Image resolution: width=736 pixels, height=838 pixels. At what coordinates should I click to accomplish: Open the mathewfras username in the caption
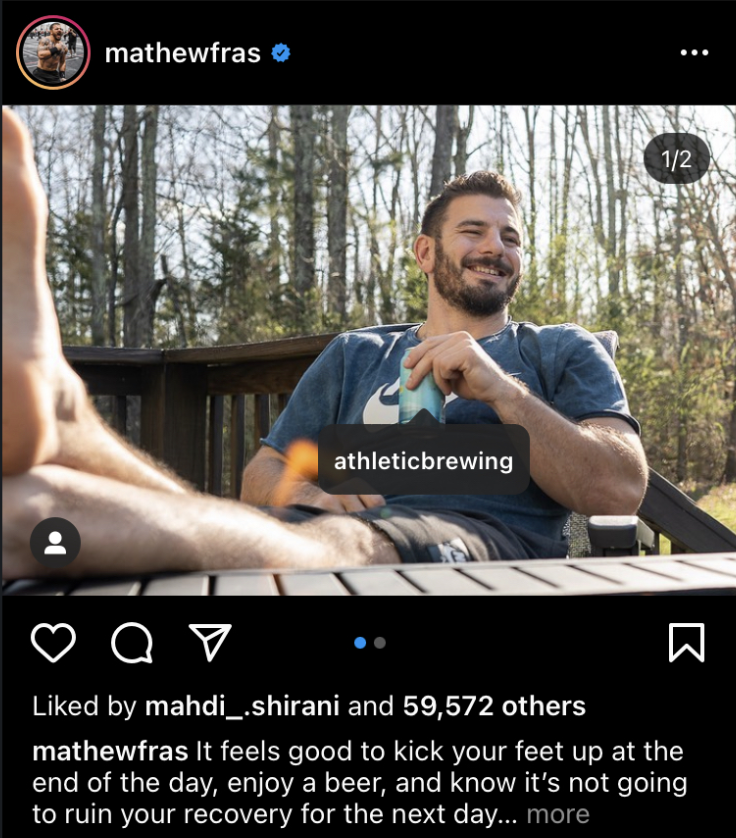click(x=110, y=751)
